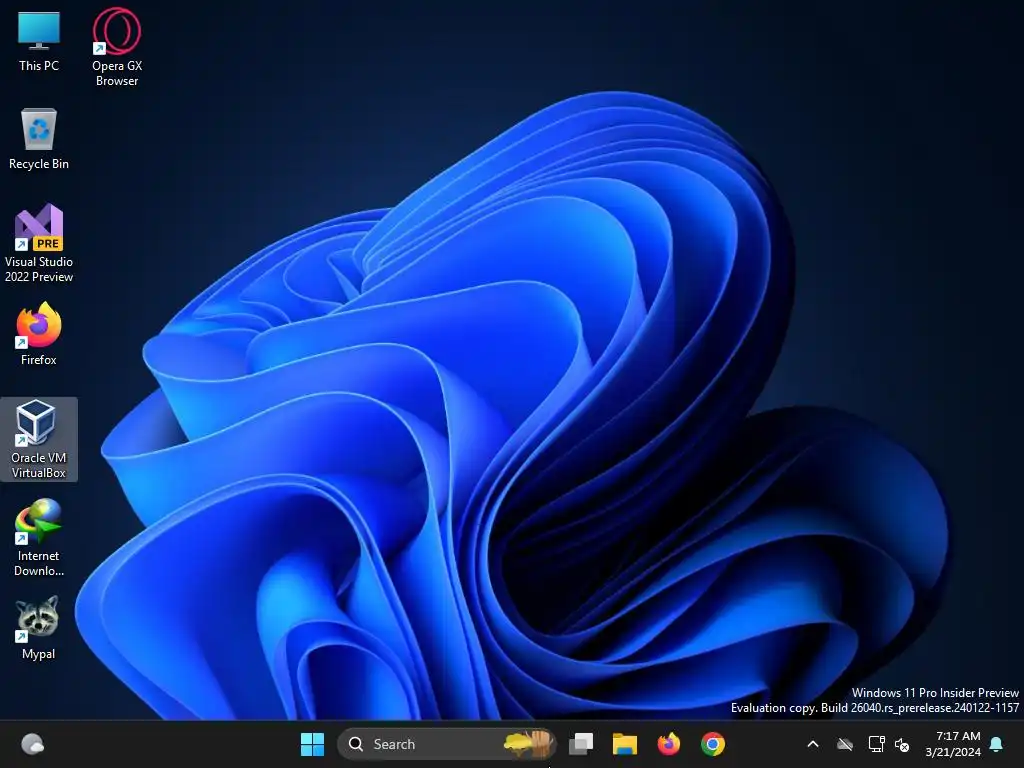Click the muted volume tray icon
The height and width of the screenshot is (768, 1024).
pos(902,744)
